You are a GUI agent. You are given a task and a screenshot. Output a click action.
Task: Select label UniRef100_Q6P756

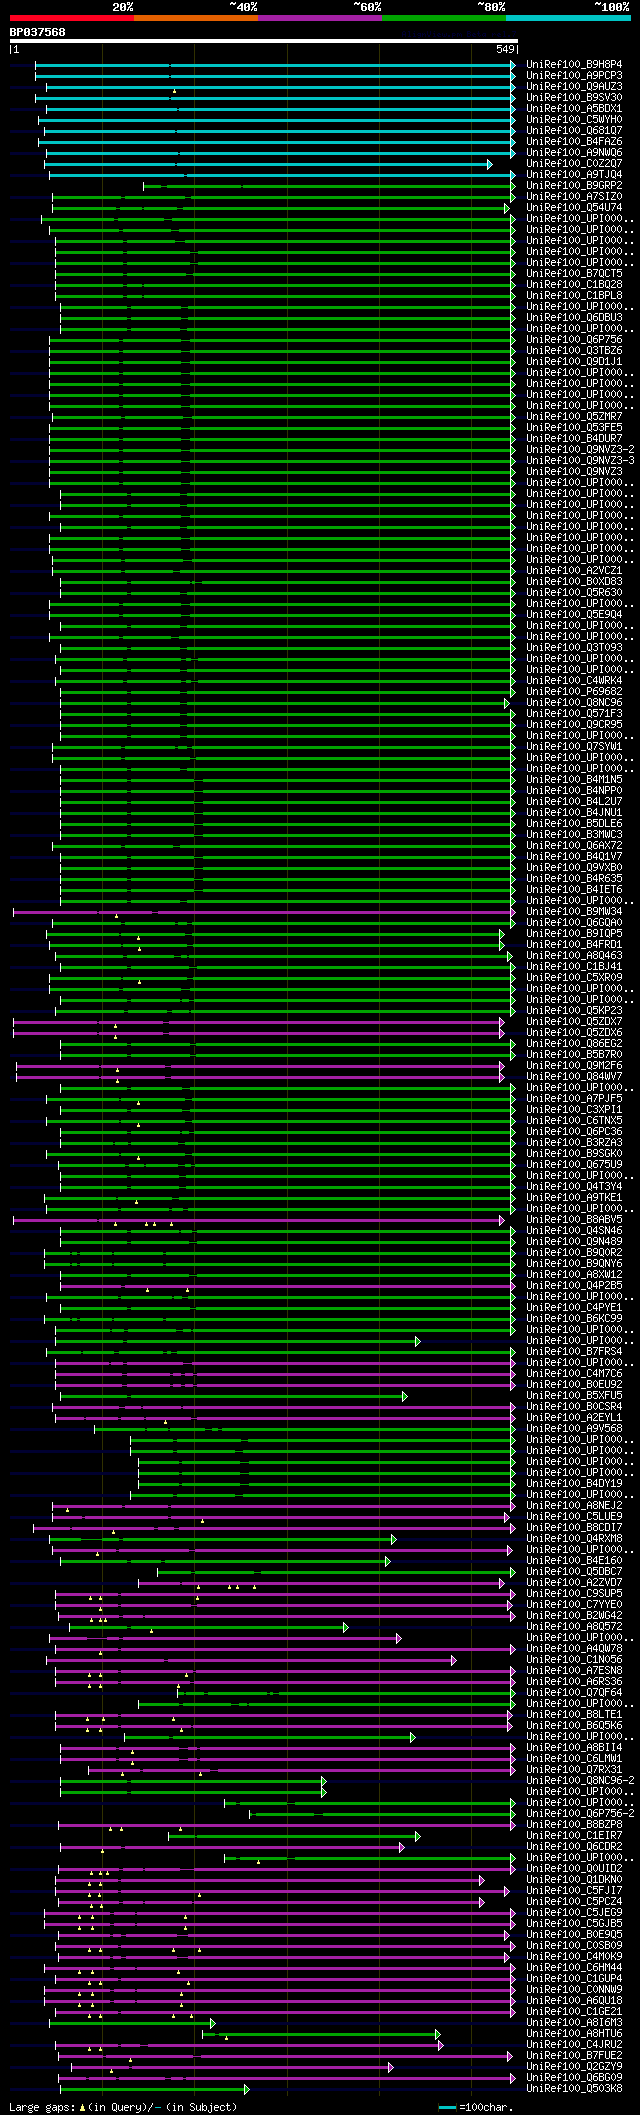pos(574,340)
